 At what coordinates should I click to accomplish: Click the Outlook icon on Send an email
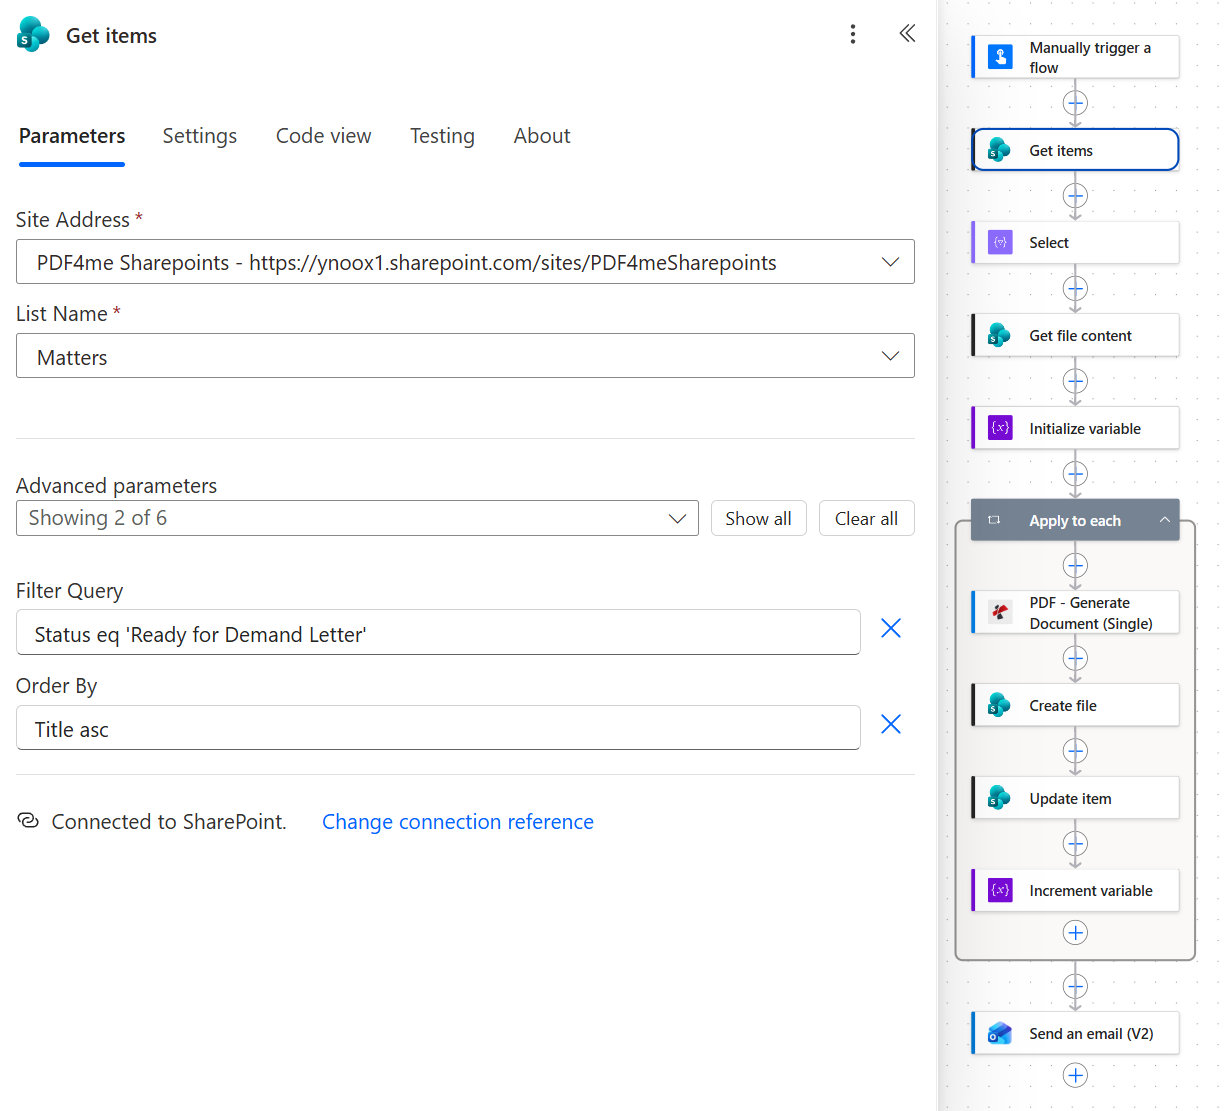(x=999, y=1033)
